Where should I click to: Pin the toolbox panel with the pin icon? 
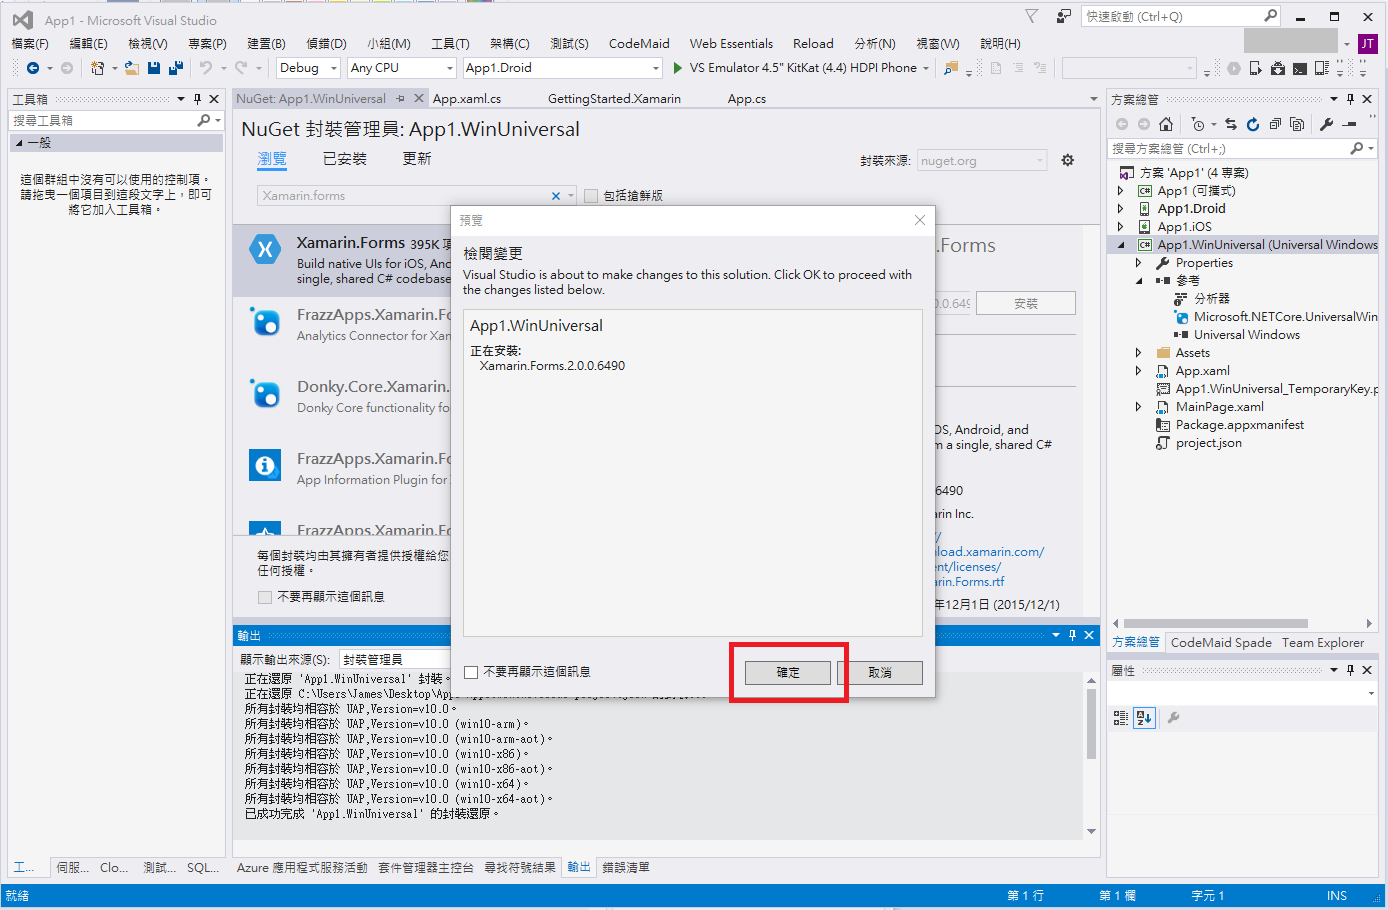(x=198, y=99)
